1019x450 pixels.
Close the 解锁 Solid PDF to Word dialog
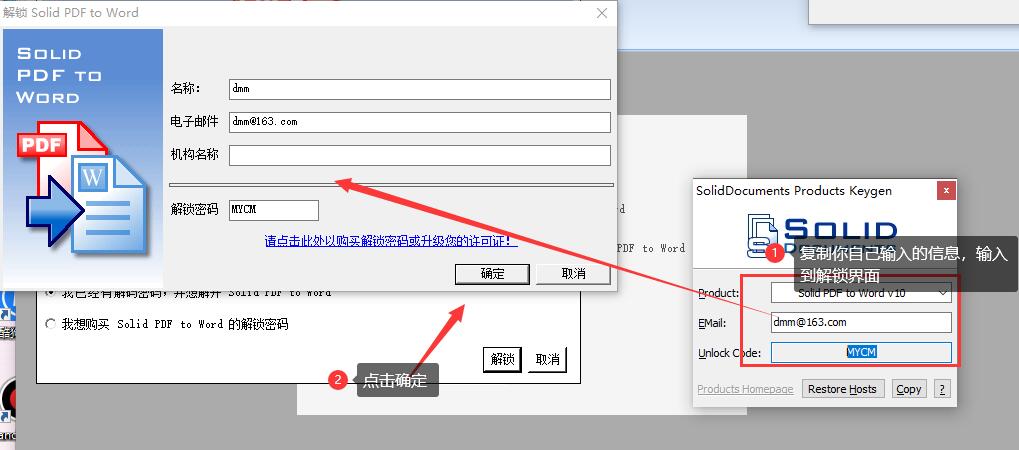click(x=602, y=13)
